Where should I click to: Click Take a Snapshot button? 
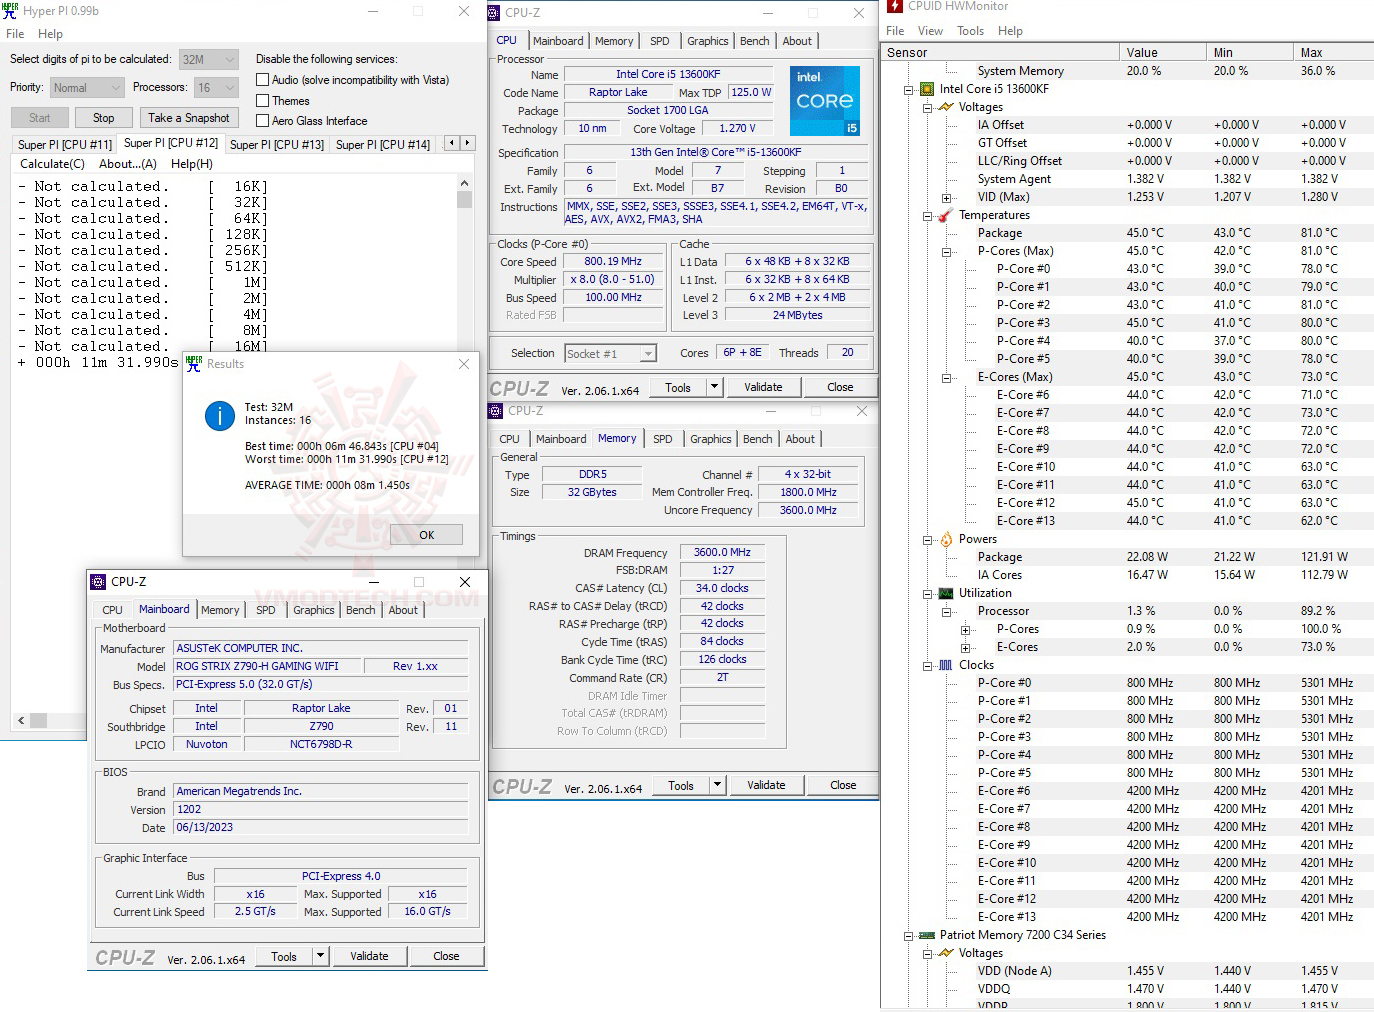tap(189, 118)
